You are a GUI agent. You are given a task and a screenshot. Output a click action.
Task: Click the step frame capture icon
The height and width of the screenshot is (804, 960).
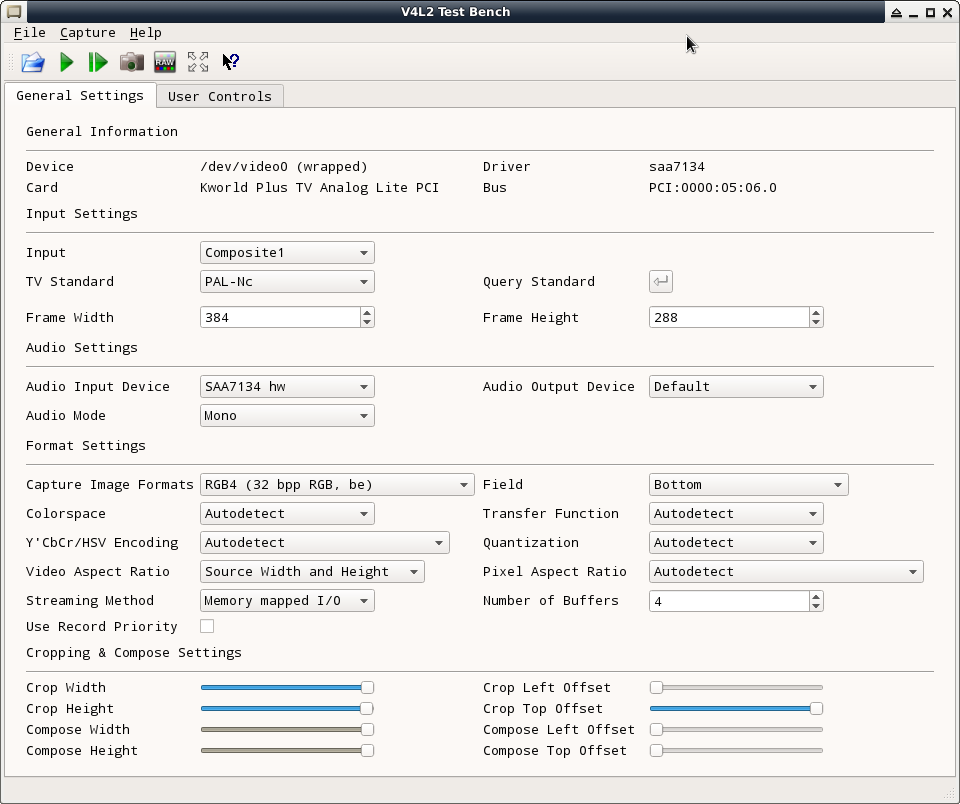[x=98, y=62]
